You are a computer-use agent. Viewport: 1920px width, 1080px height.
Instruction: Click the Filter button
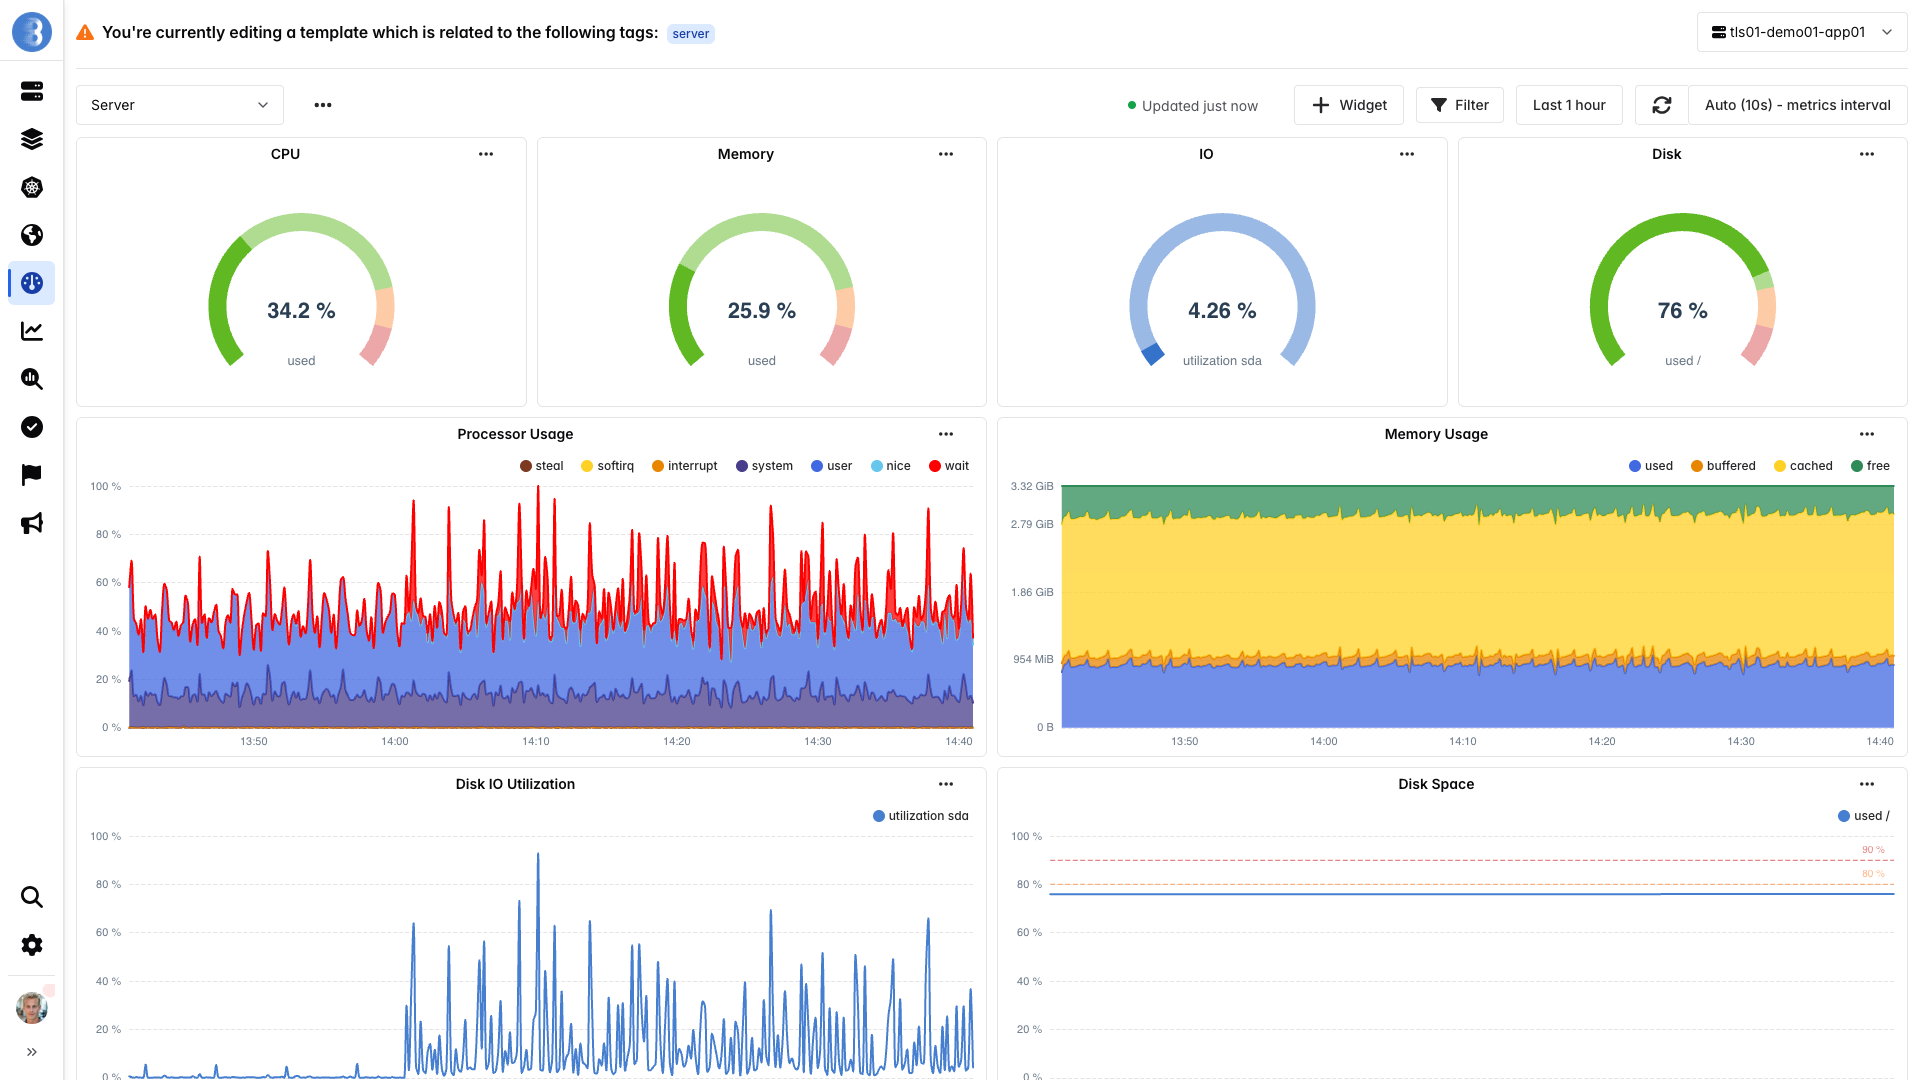(1460, 105)
